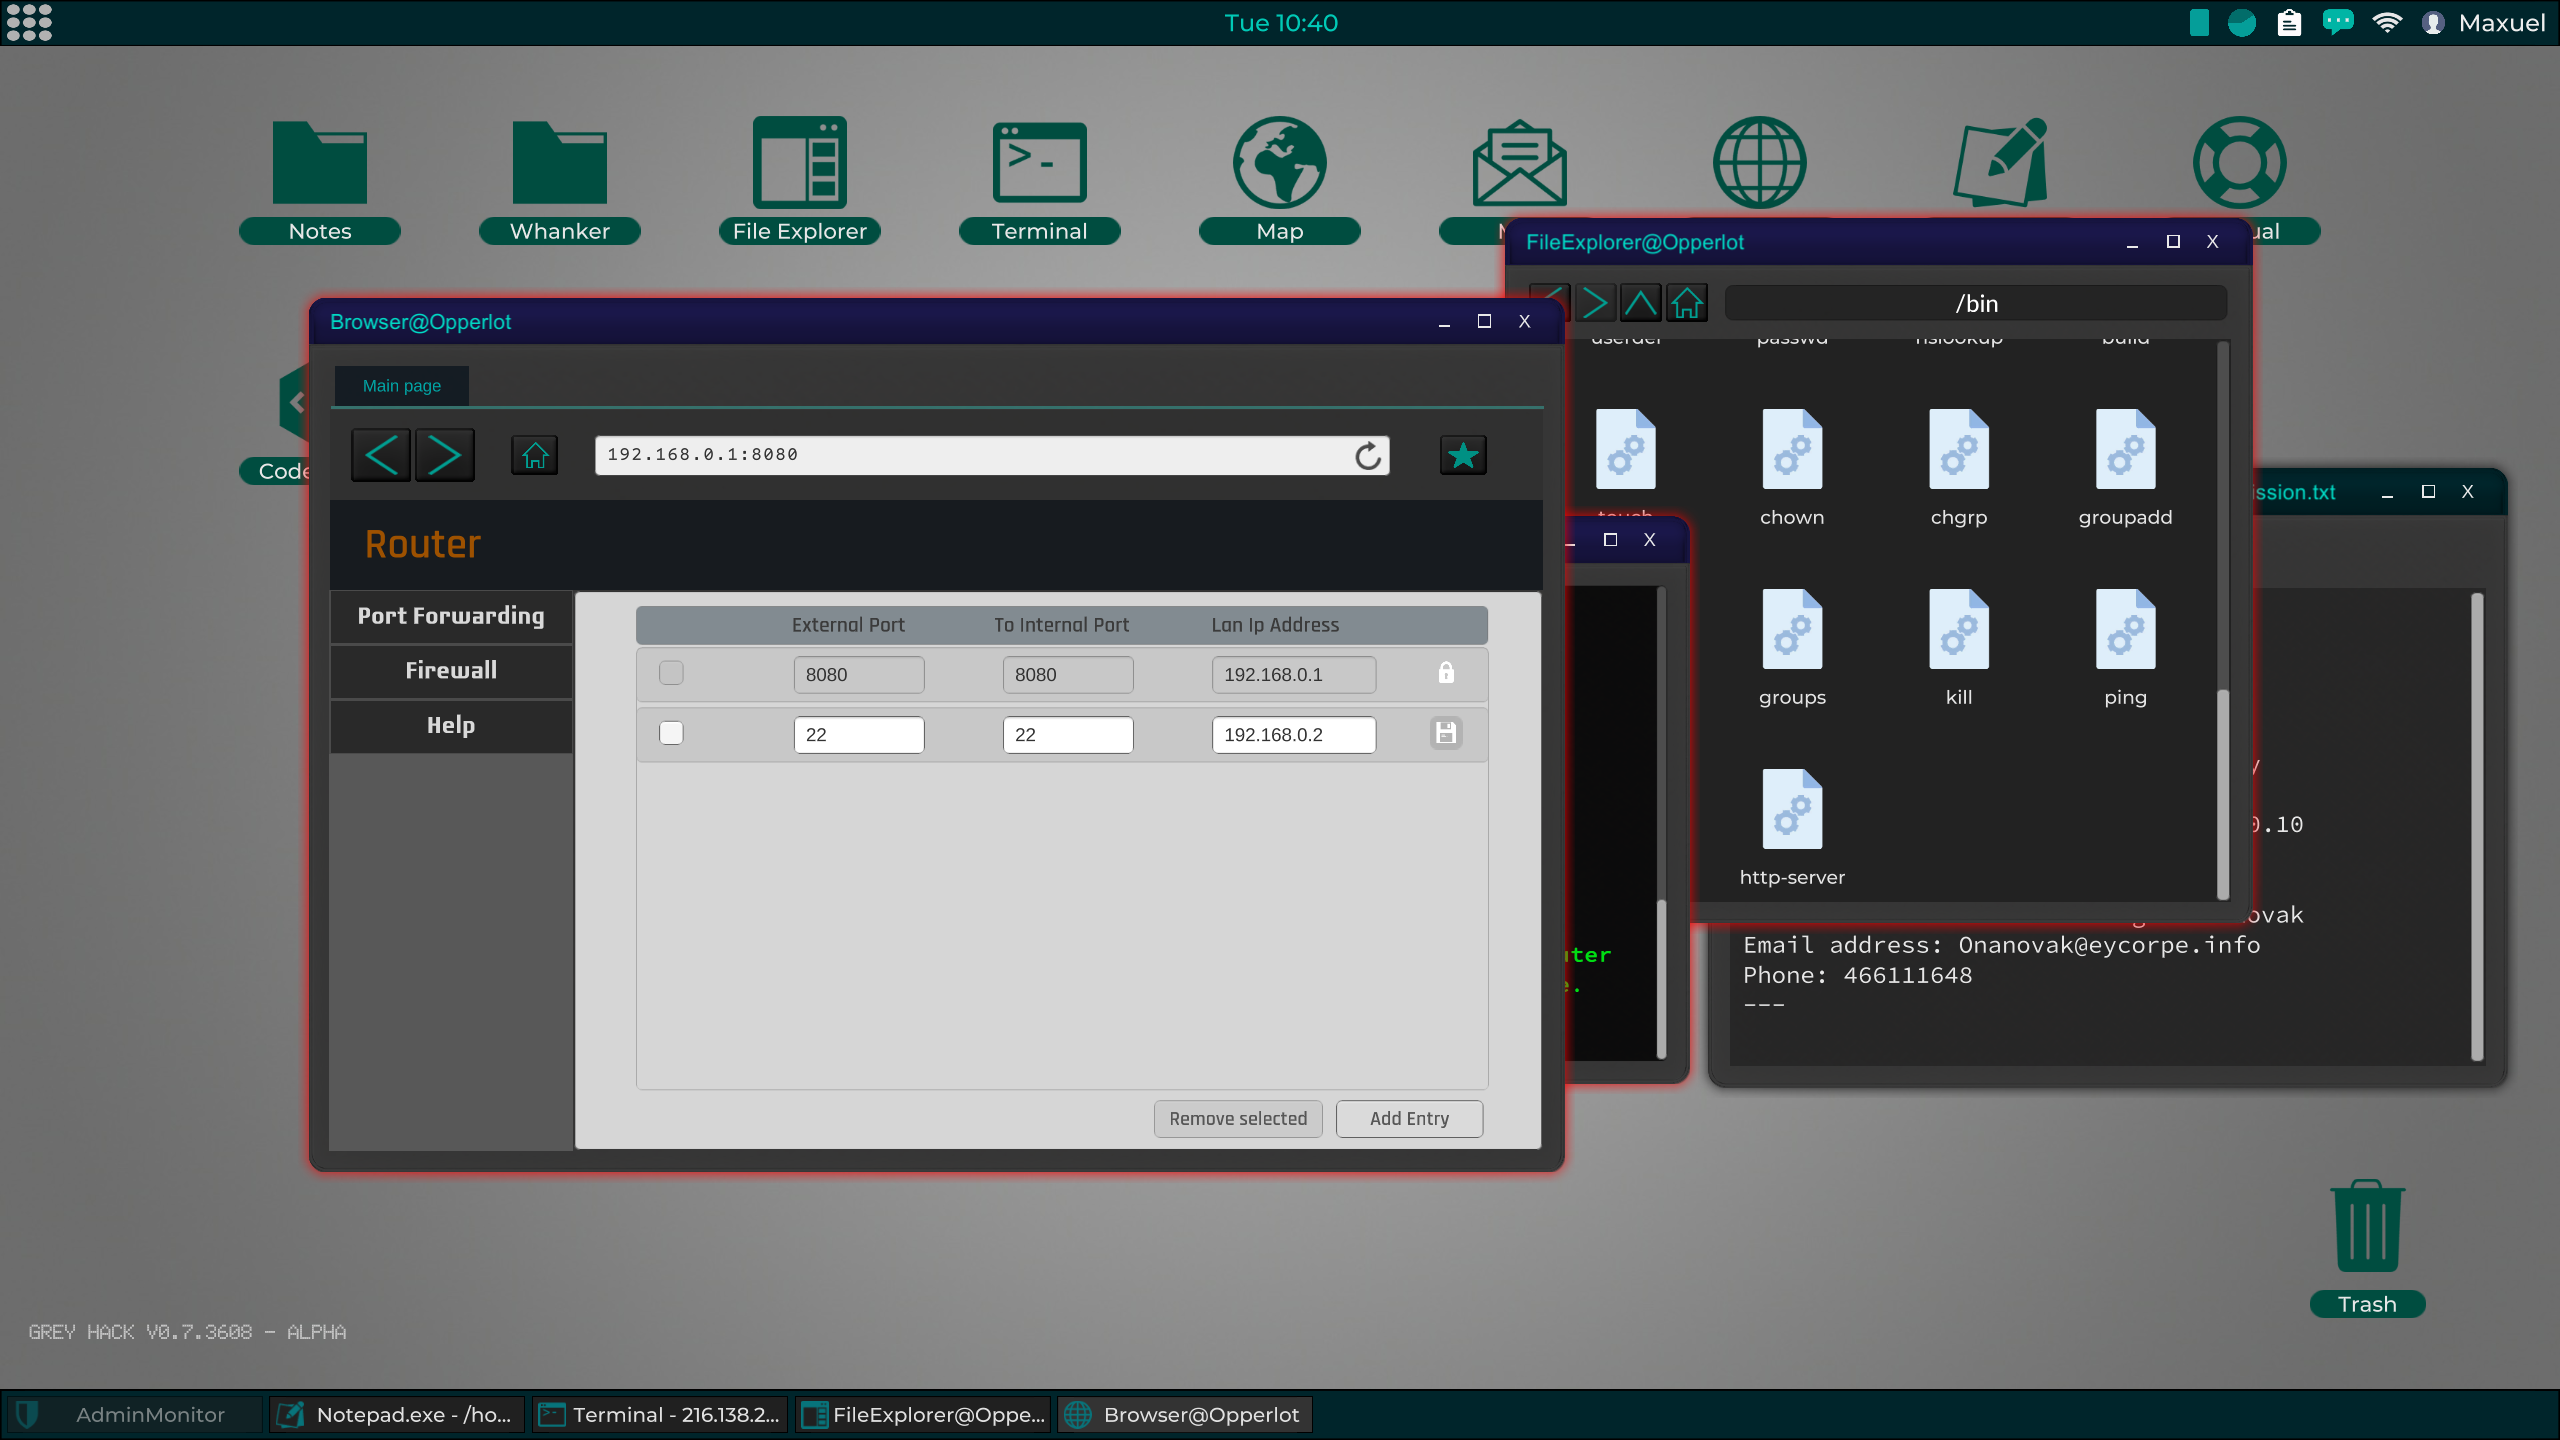Open the router Help section
This screenshot has width=2560, height=1440.
(x=451, y=725)
